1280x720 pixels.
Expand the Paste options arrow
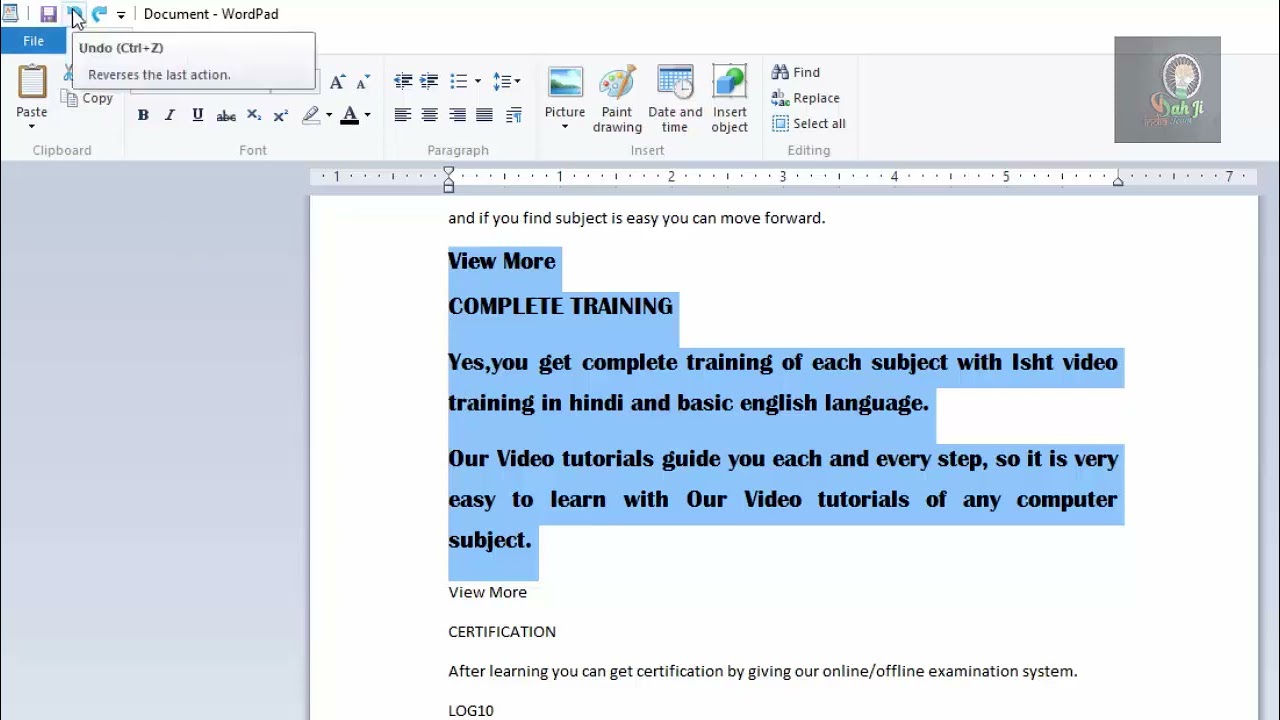[x=31, y=126]
